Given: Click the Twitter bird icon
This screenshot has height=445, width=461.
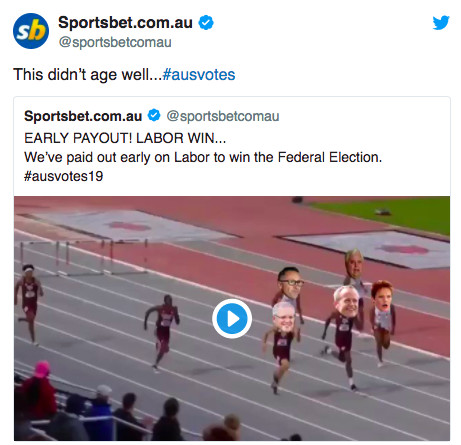Looking at the screenshot, I should point(441,23).
